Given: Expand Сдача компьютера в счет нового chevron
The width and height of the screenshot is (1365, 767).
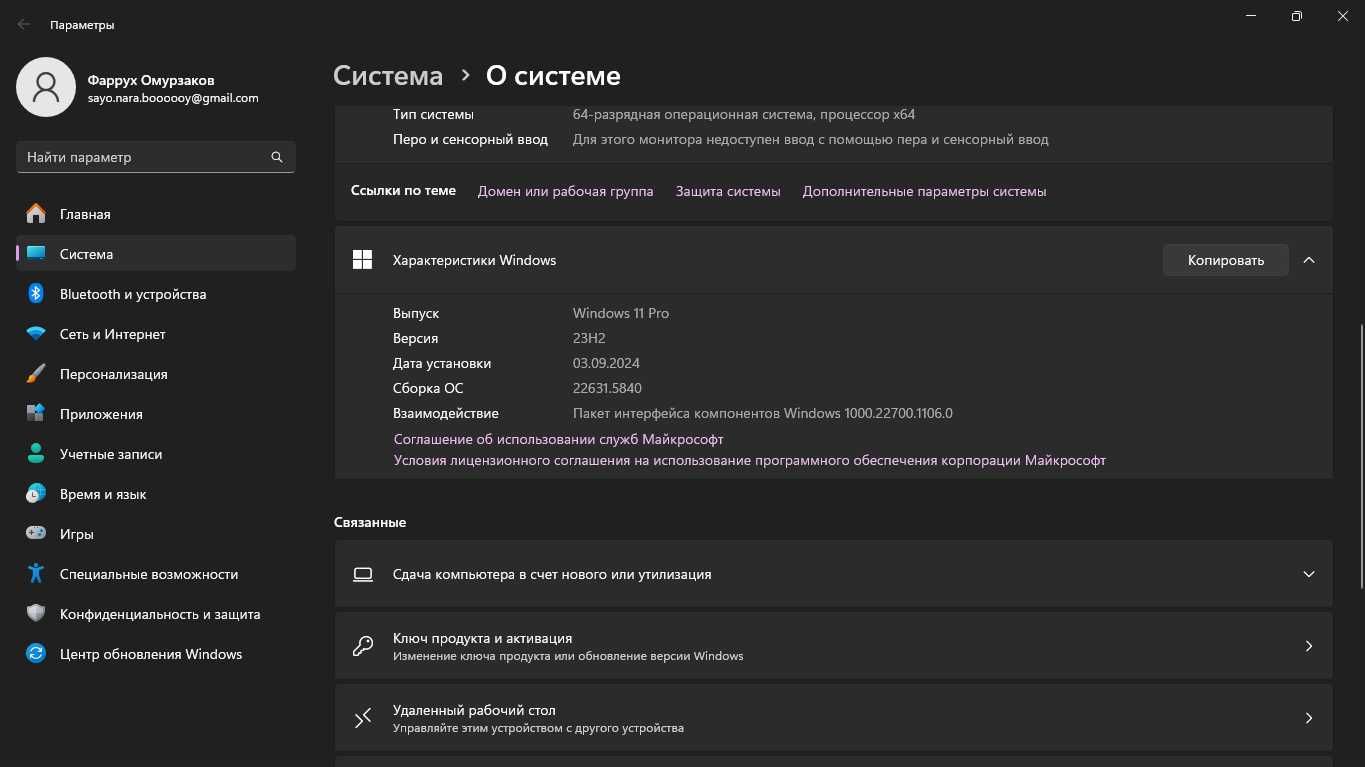Looking at the screenshot, I should click(1309, 575).
